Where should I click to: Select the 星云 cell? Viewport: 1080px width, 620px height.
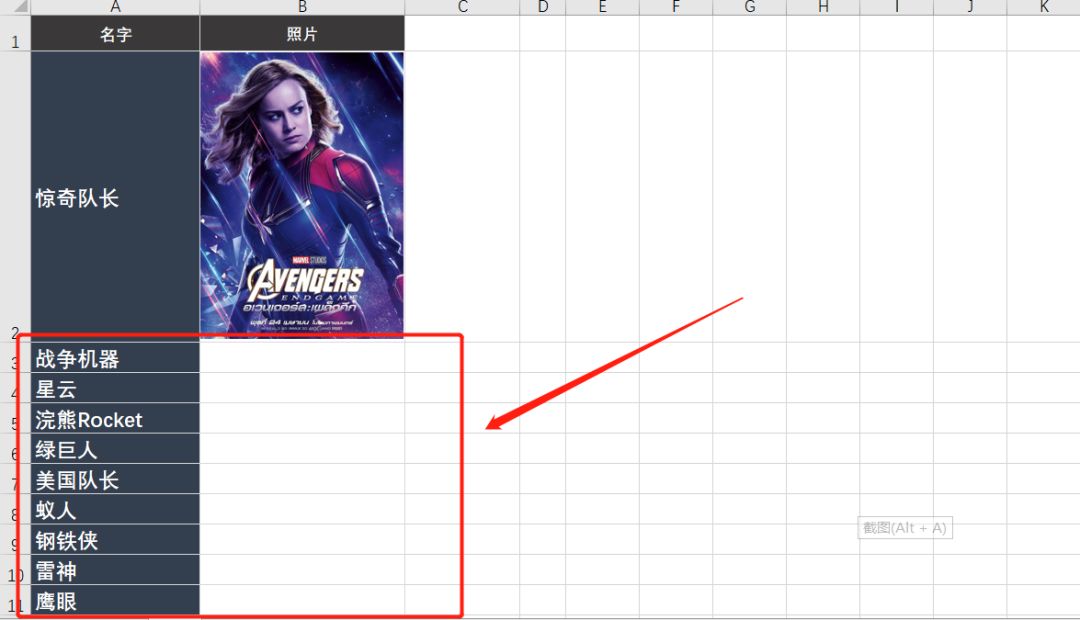[115, 388]
